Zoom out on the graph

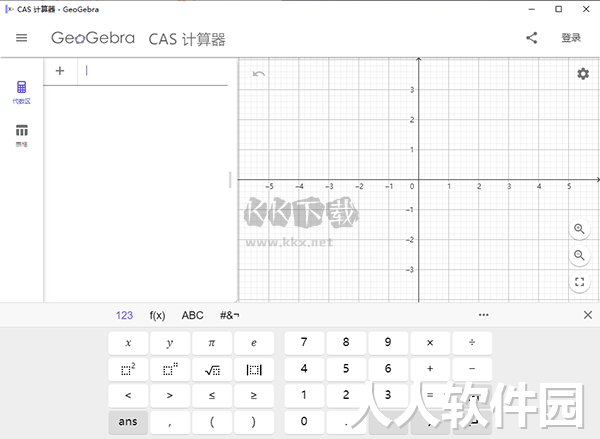[x=579, y=255]
